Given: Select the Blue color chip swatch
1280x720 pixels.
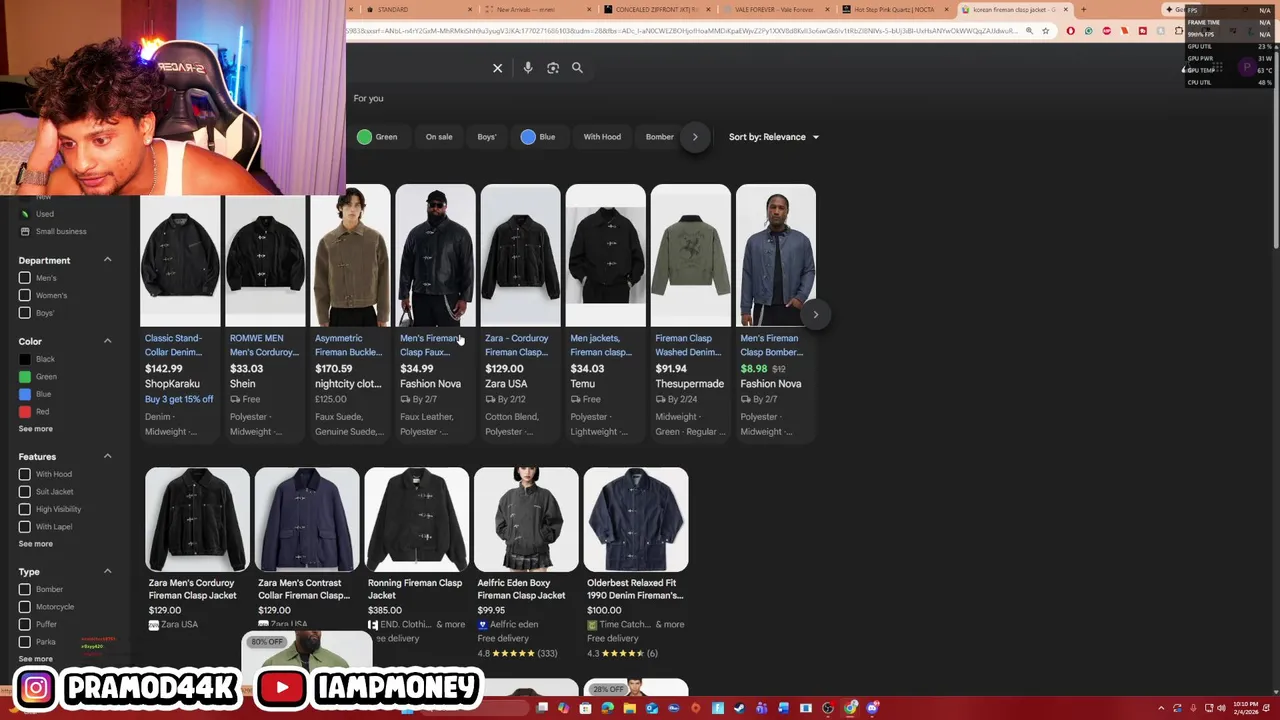Looking at the screenshot, I should coord(528,137).
